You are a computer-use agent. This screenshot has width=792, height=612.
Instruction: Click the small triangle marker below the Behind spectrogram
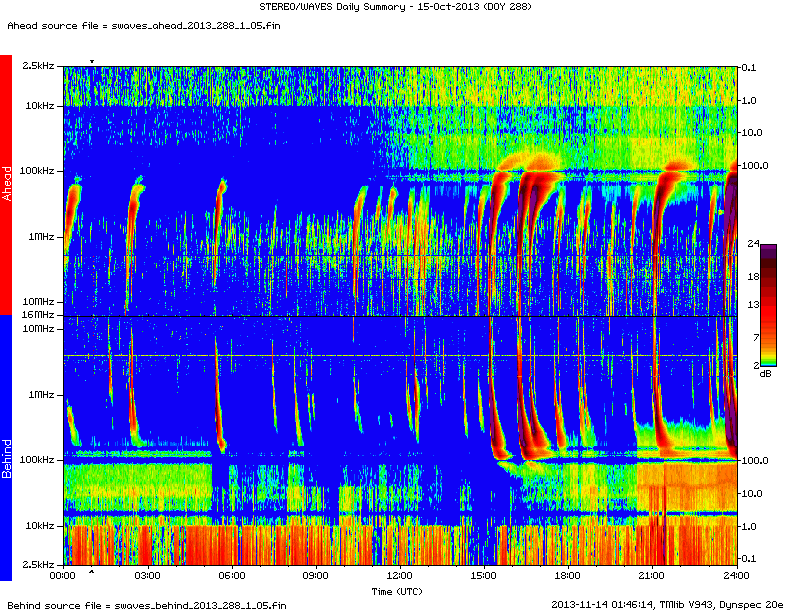coord(92,572)
